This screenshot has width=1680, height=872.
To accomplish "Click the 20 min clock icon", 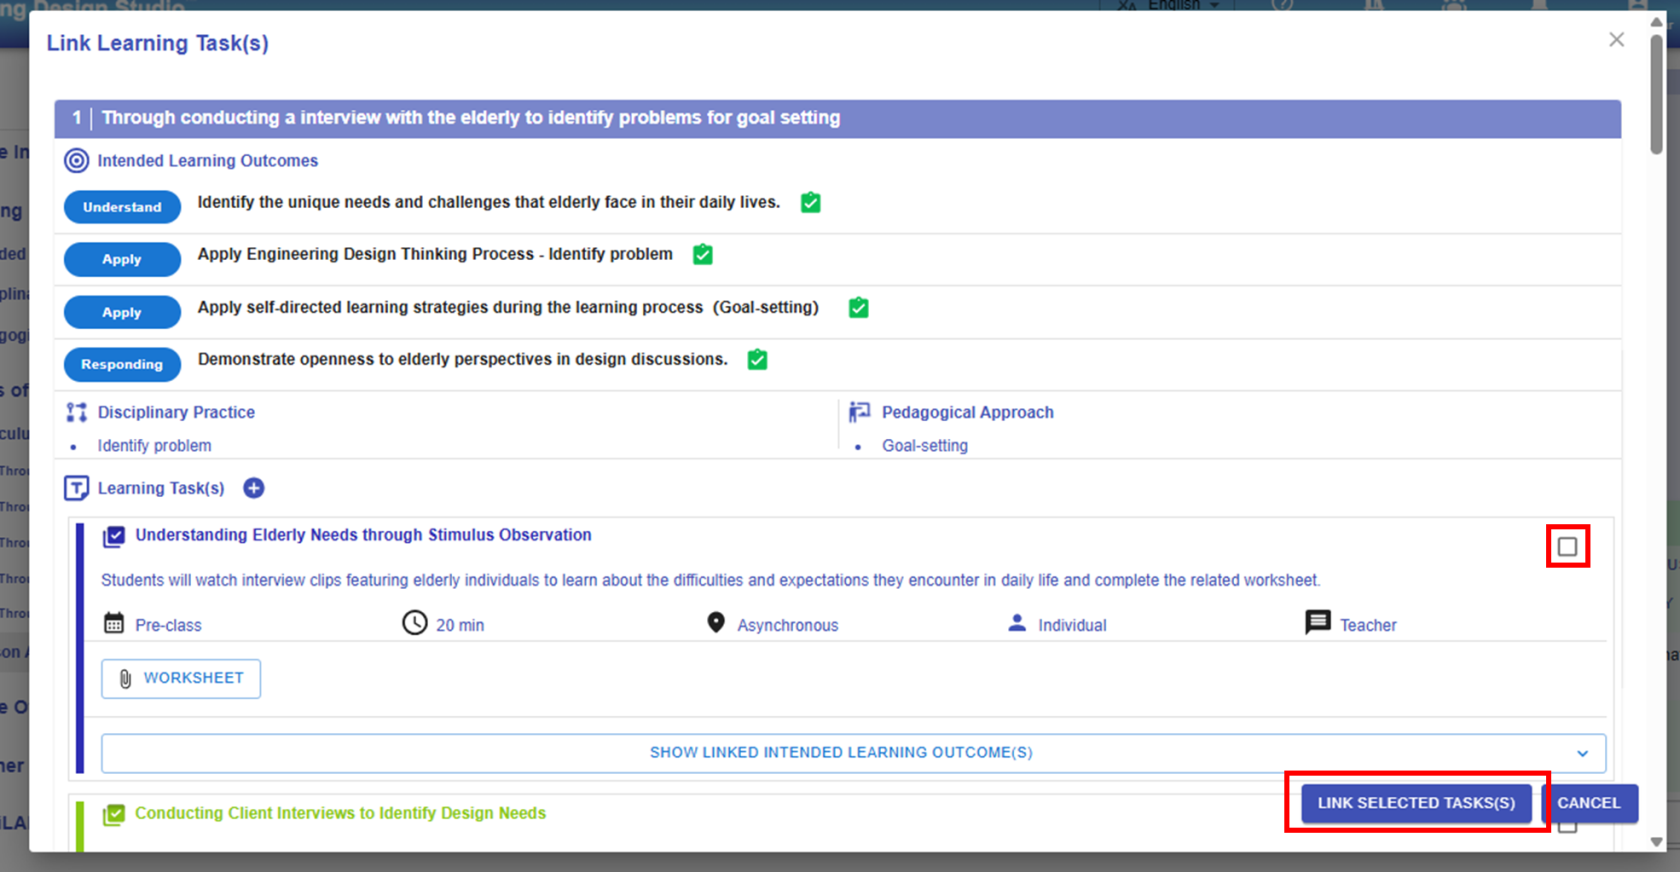I will coord(414,624).
